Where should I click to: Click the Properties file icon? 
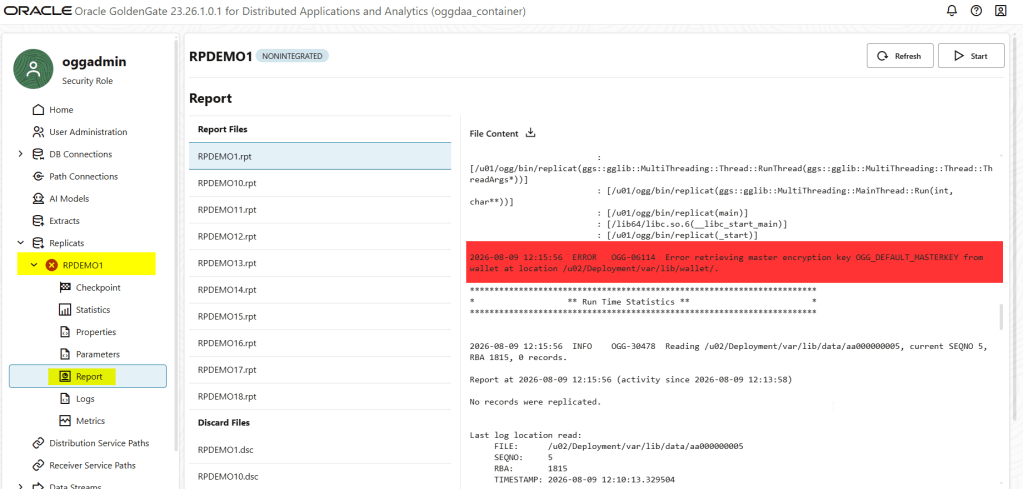click(65, 332)
